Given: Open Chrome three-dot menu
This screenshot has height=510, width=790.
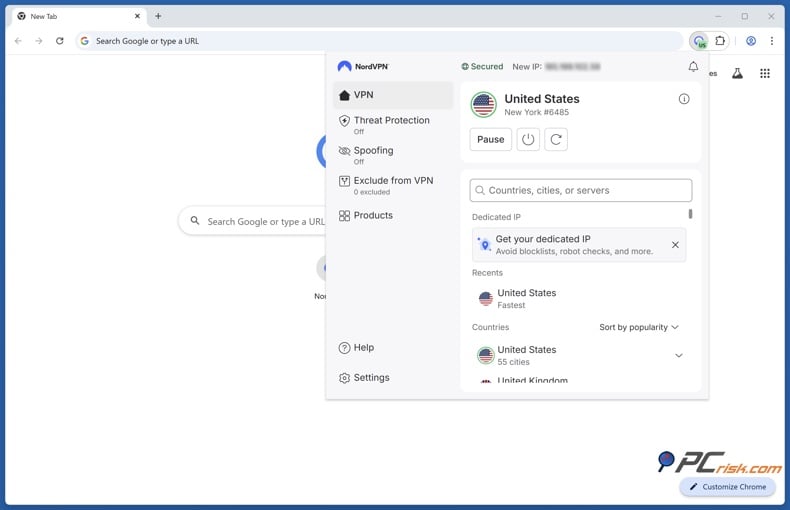Looking at the screenshot, I should [771, 41].
